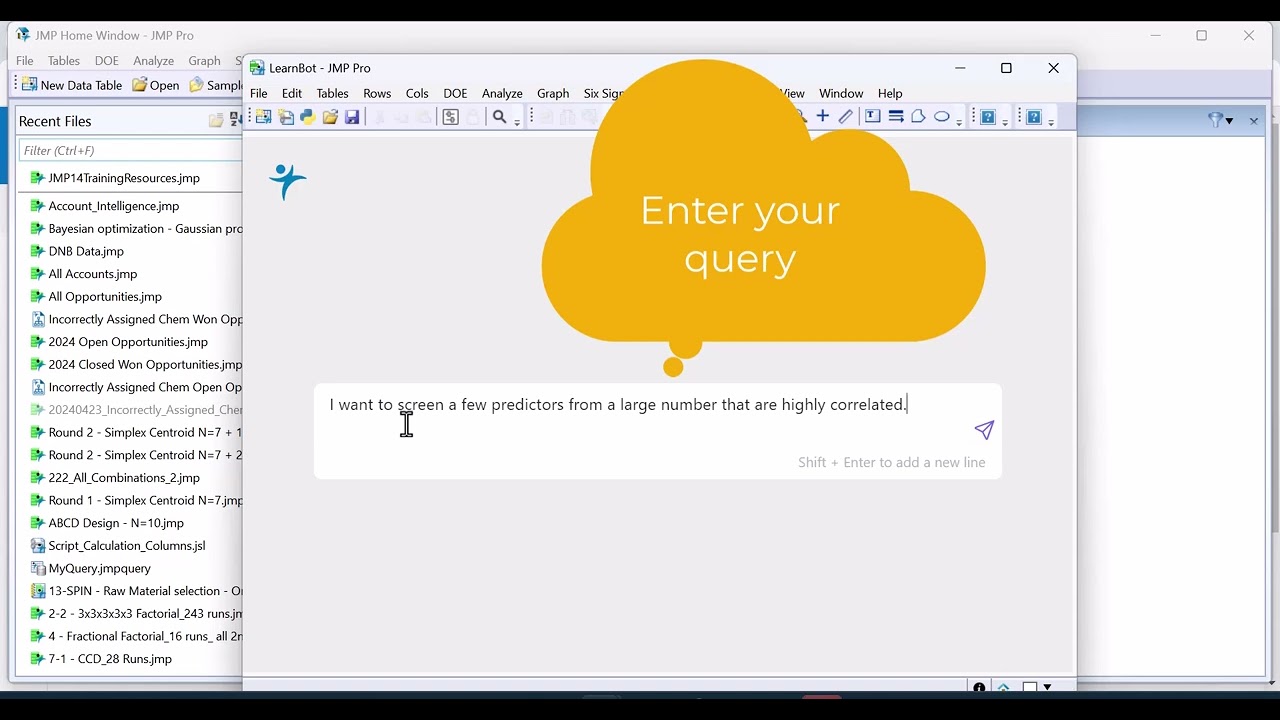Open the Analyze menu in JMP Home Window
Viewport: 1280px width, 720px height.
[x=154, y=61]
